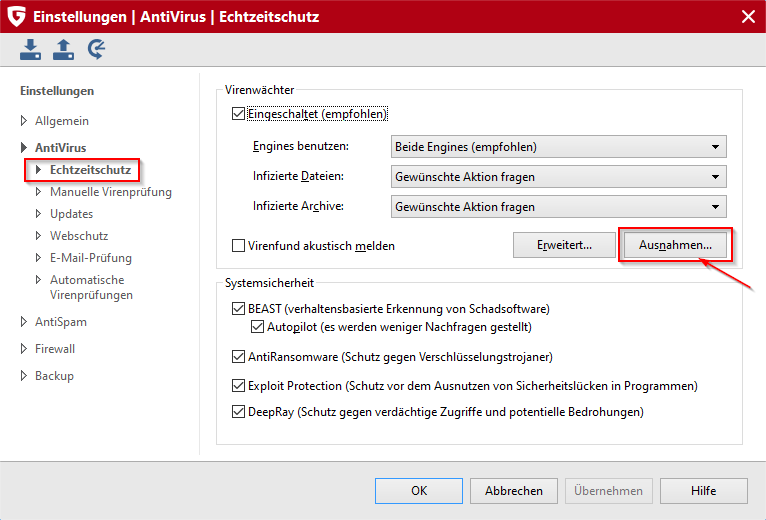The width and height of the screenshot is (766, 520).
Task: Open the Infizierte Dateien dropdown
Action: 559,176
